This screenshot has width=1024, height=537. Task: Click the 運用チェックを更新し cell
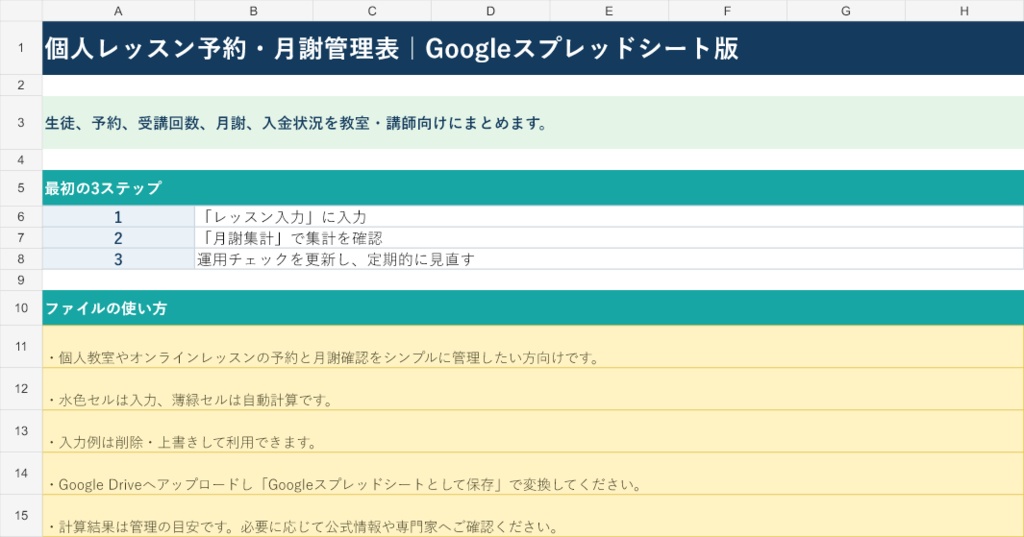coord(609,259)
